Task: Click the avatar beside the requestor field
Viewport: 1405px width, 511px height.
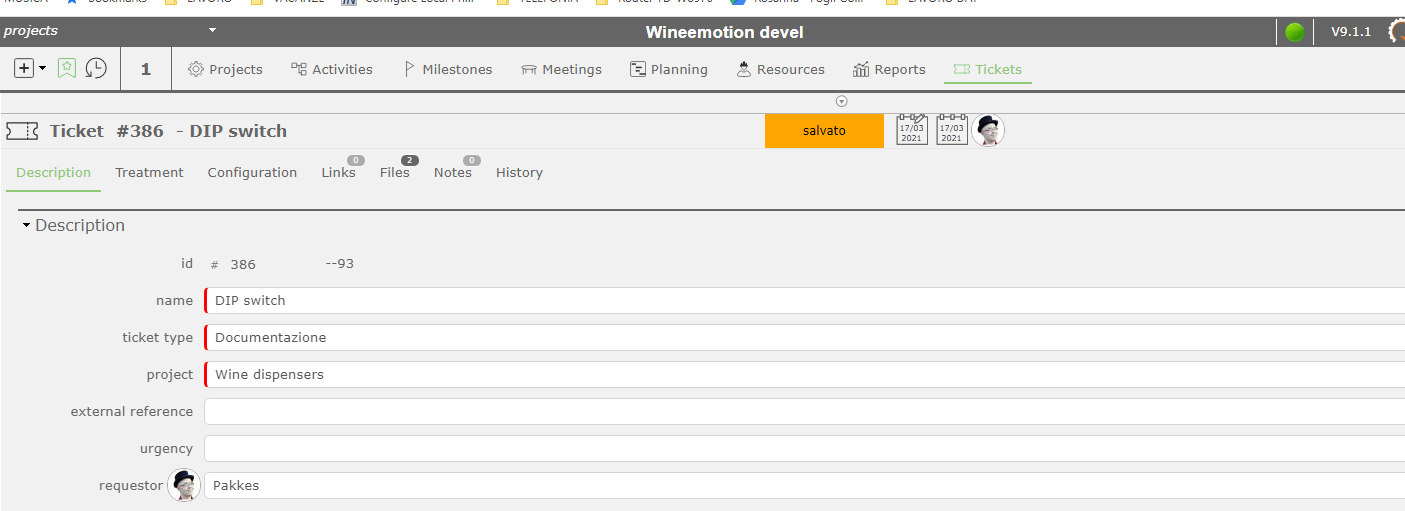Action: click(184, 485)
